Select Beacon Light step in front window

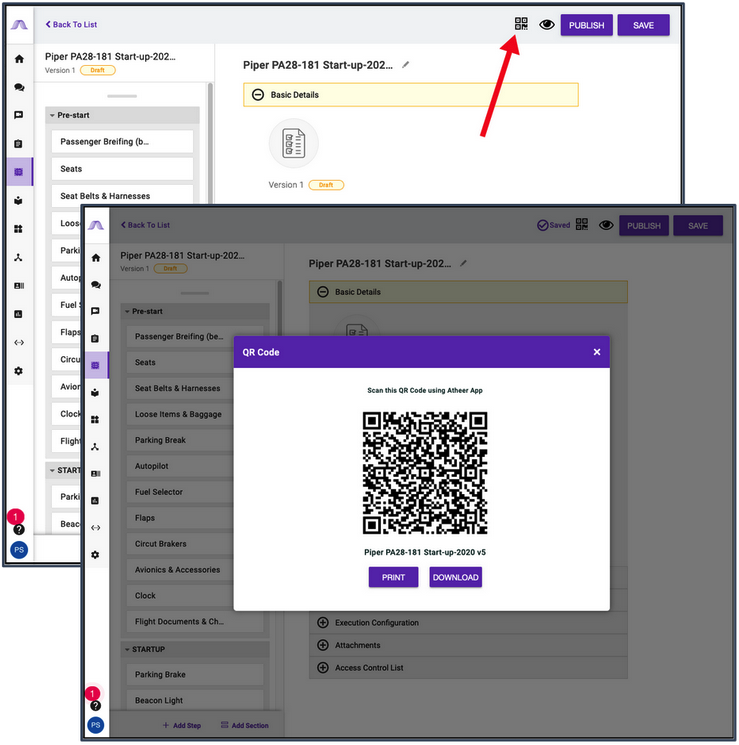(x=195, y=700)
